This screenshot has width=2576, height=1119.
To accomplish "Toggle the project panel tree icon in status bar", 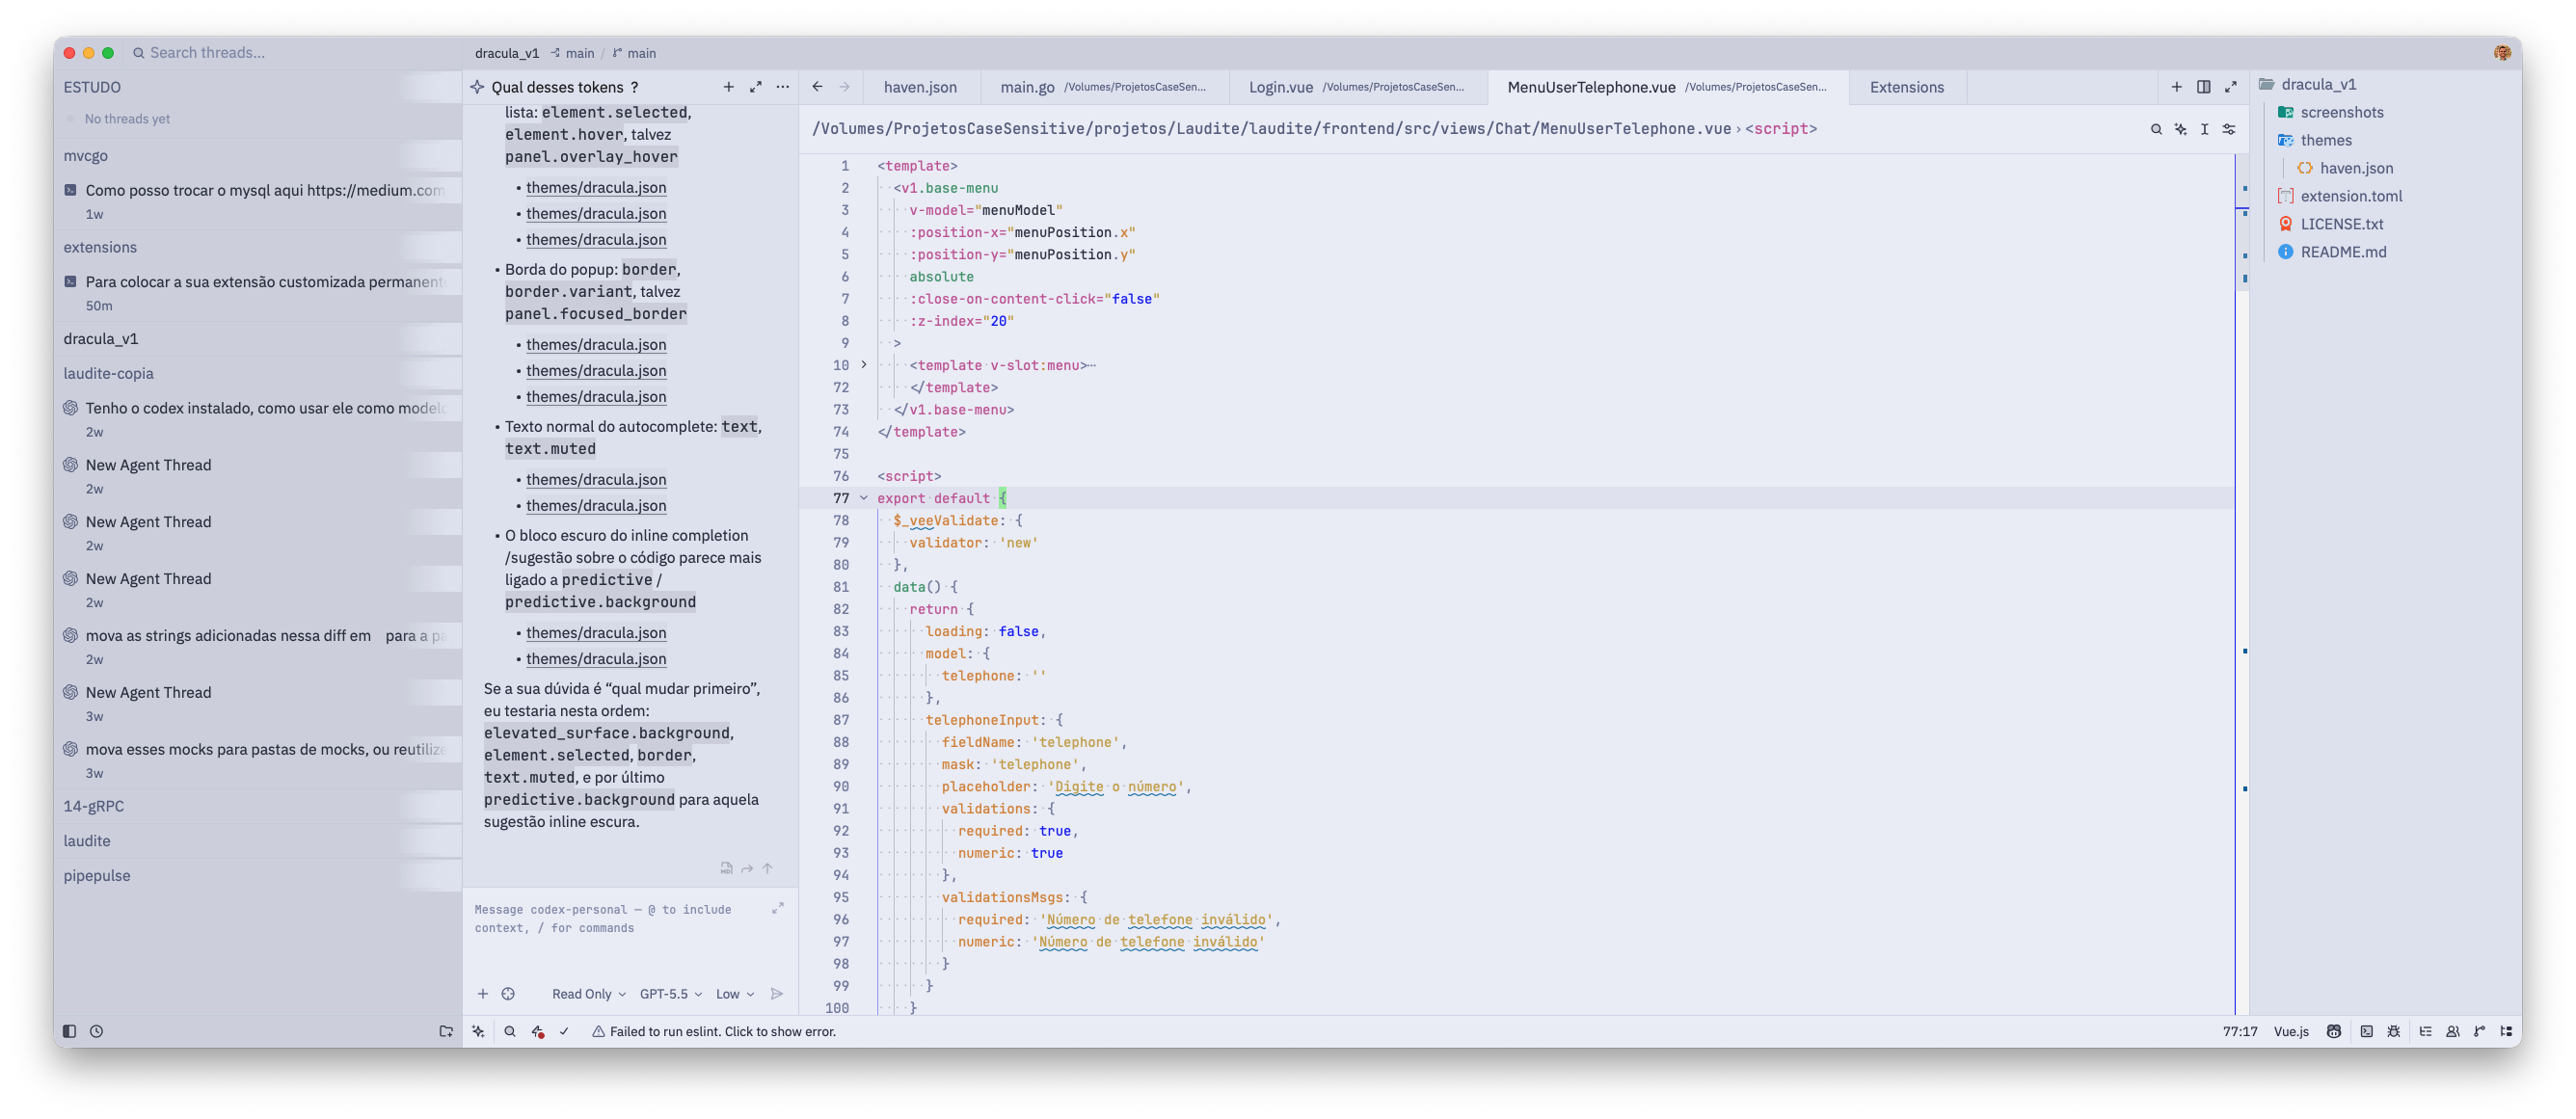I will click(x=2506, y=1031).
